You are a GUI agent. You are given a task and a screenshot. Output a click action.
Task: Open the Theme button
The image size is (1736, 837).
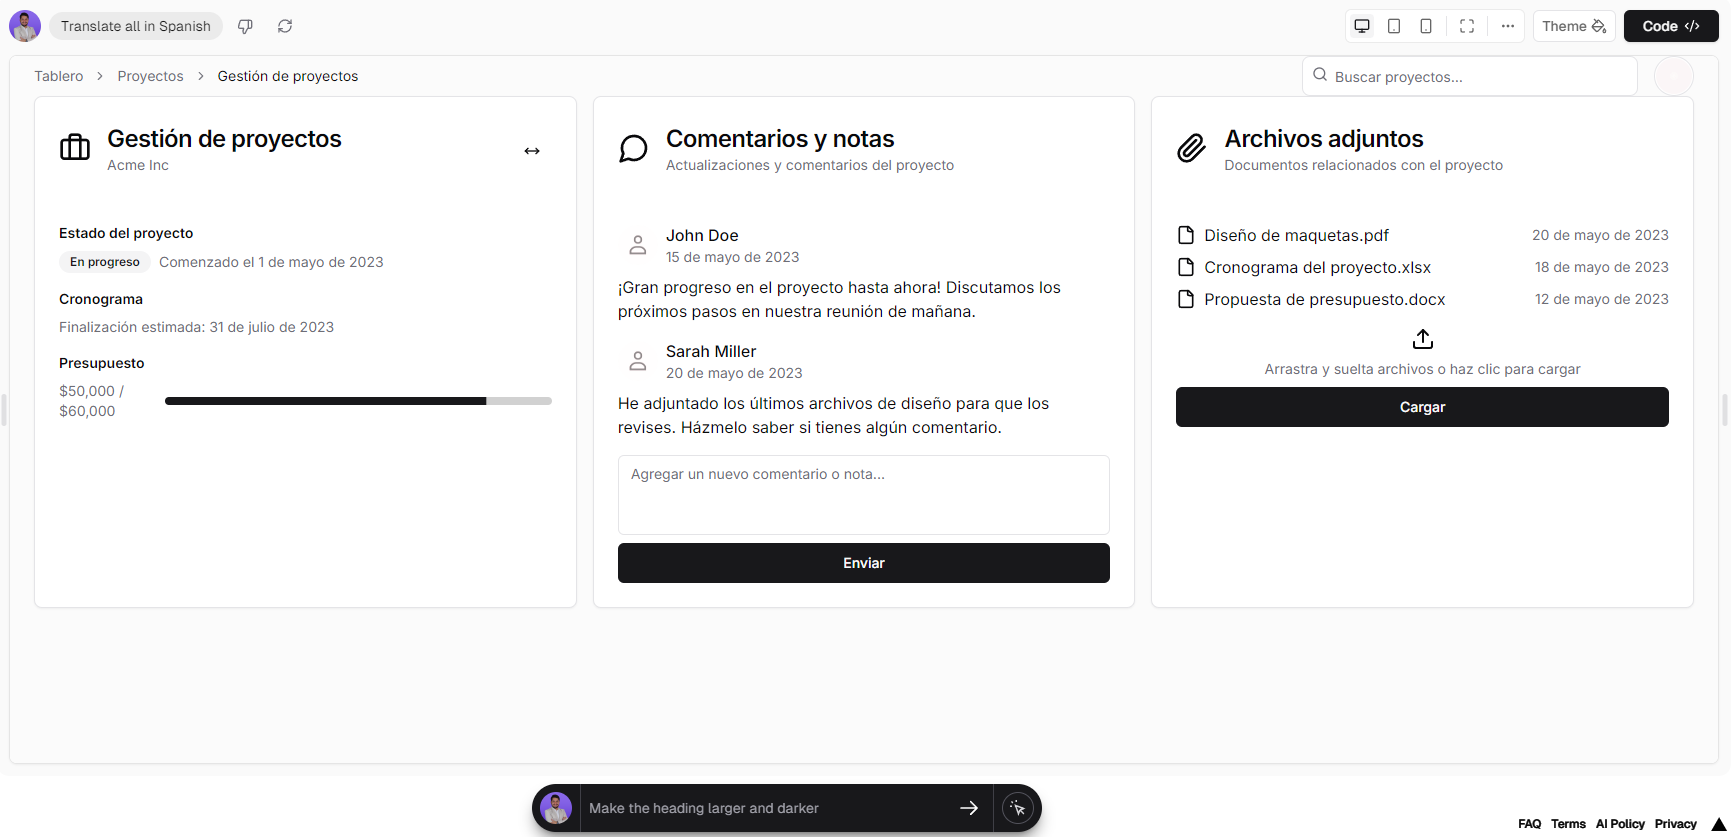[x=1574, y=26]
